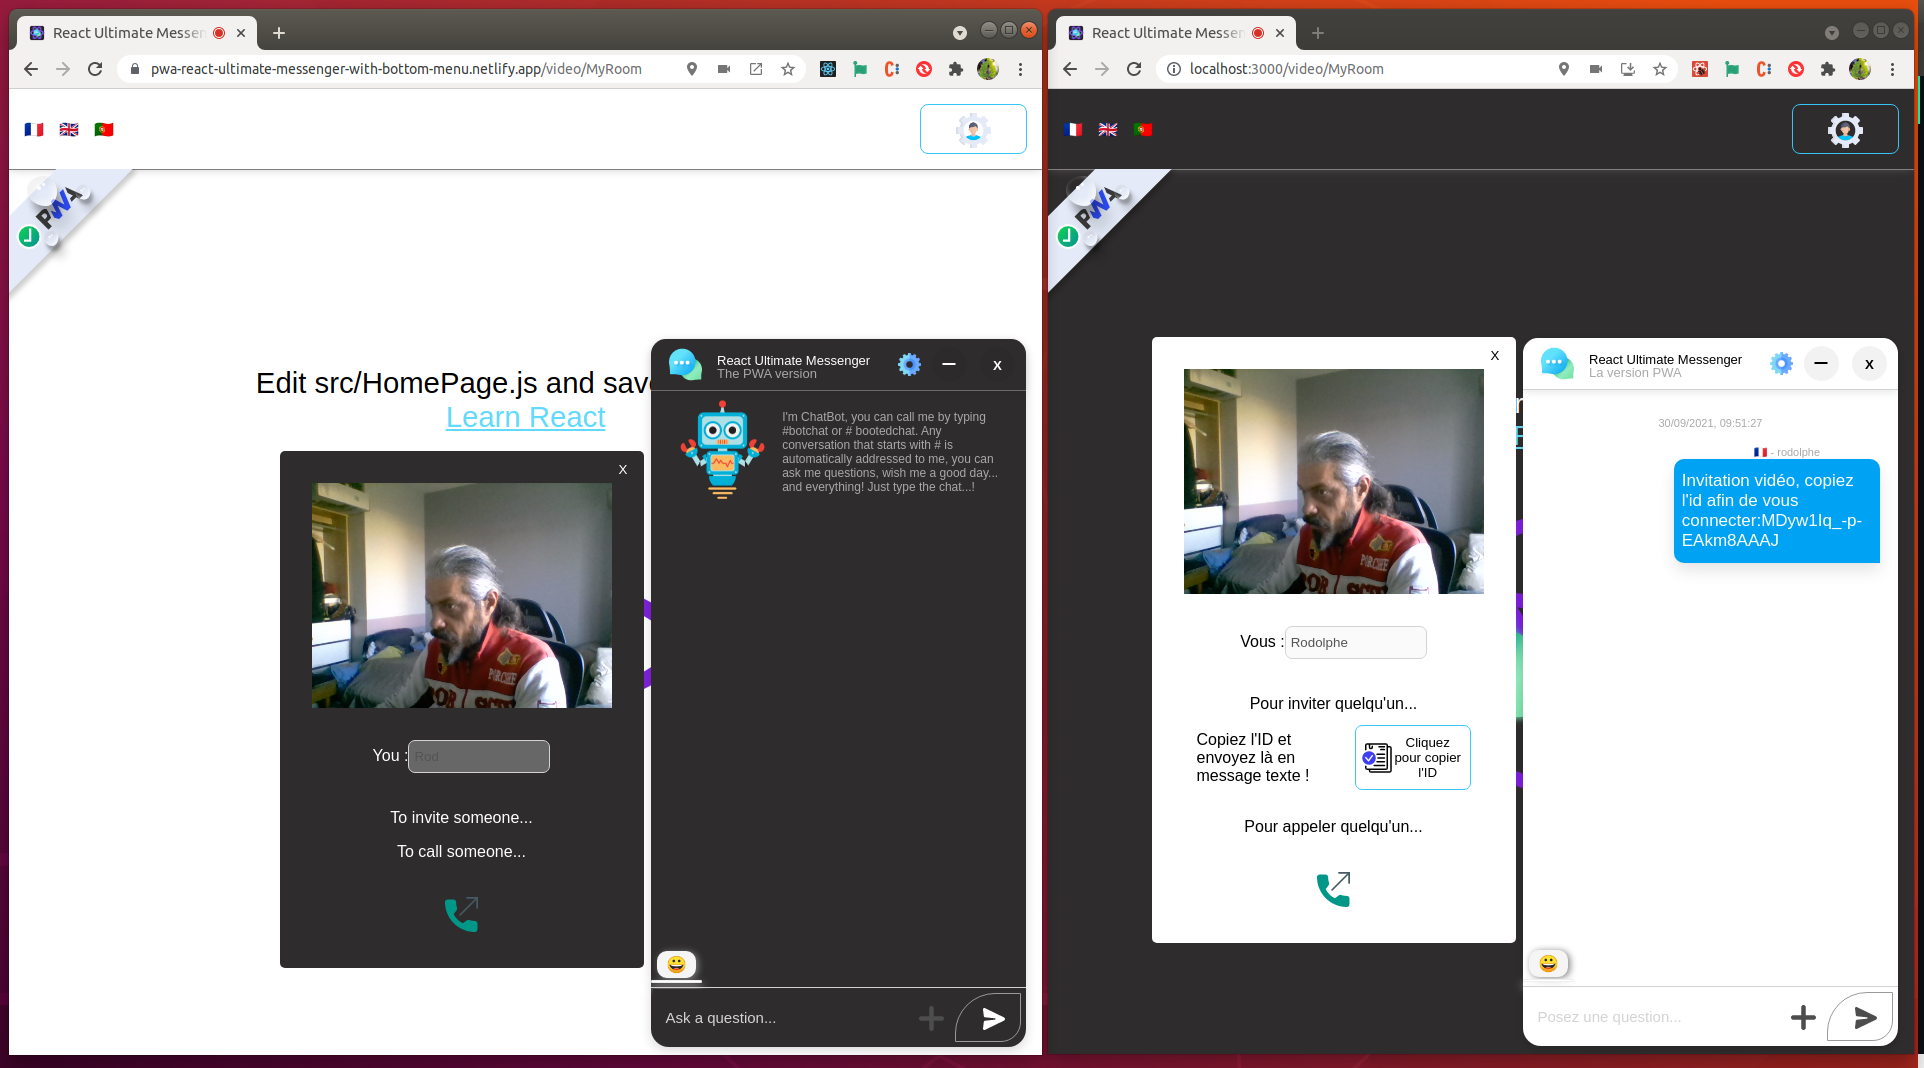Click plus attachment icon in French chat
The width and height of the screenshot is (1924, 1068).
point(1802,1017)
